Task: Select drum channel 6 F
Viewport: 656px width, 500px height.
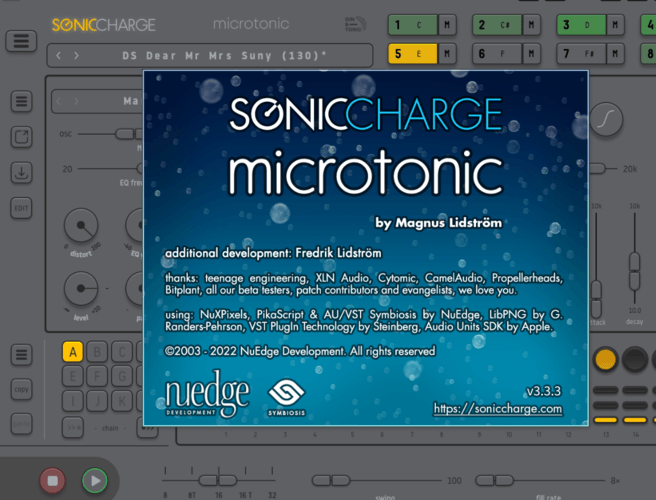Action: click(497, 54)
